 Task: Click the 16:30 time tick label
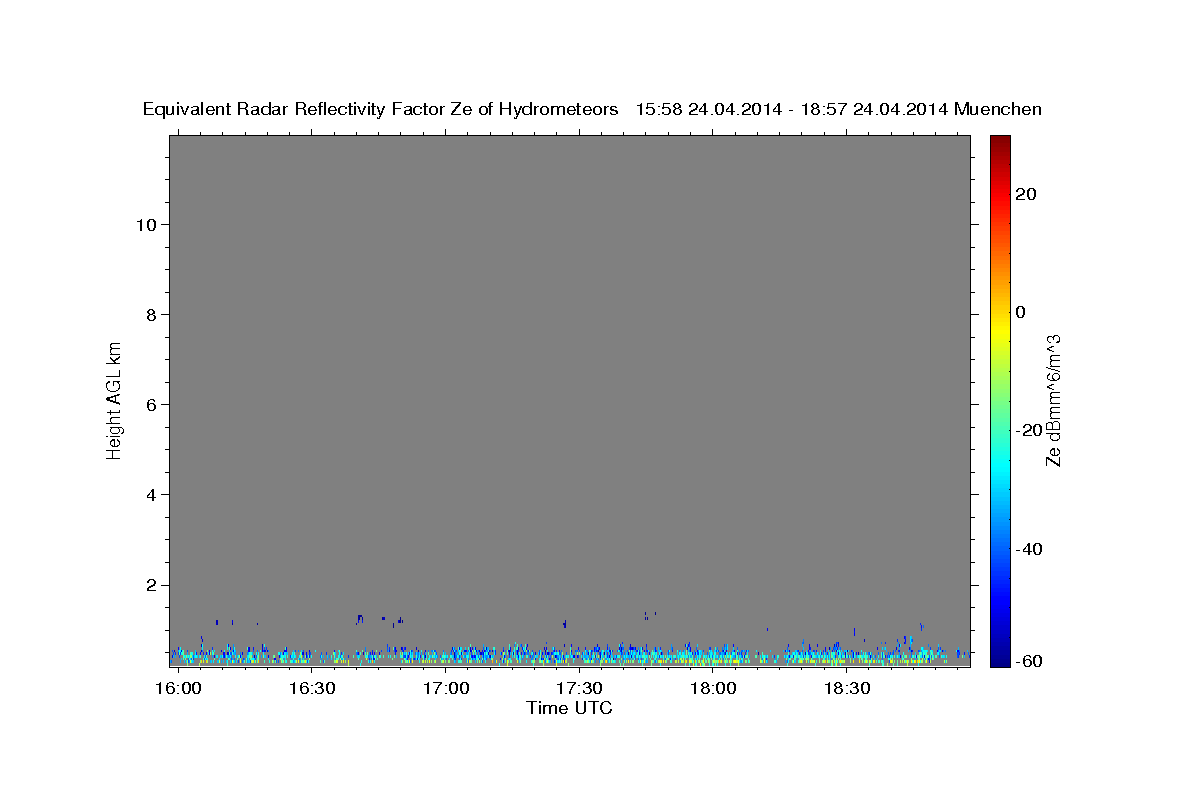[x=312, y=689]
